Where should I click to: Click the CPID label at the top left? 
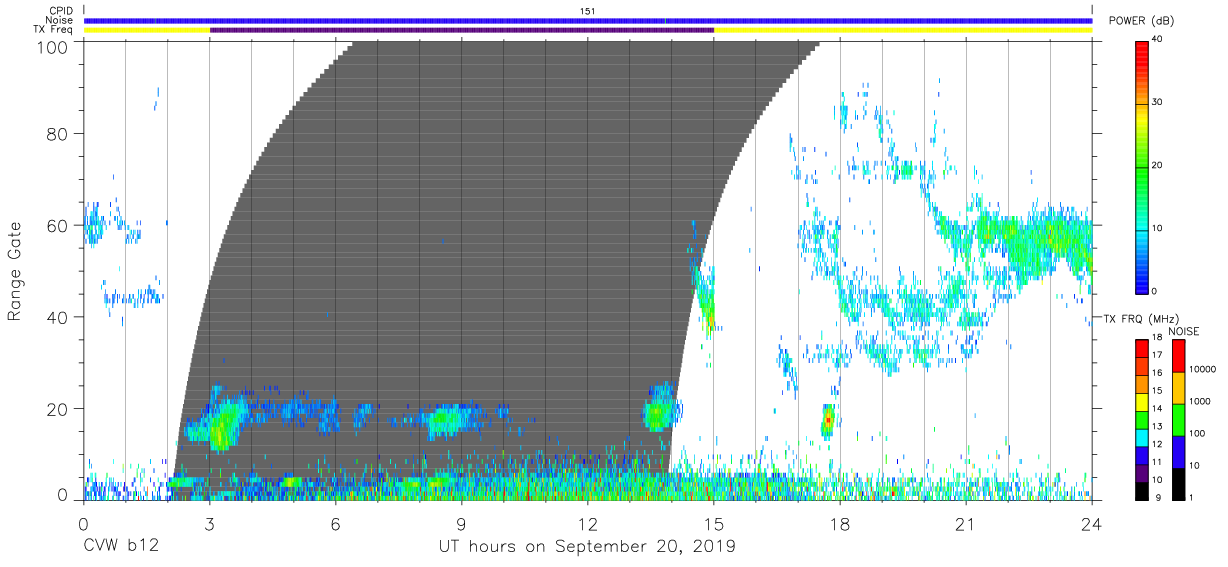(61, 11)
